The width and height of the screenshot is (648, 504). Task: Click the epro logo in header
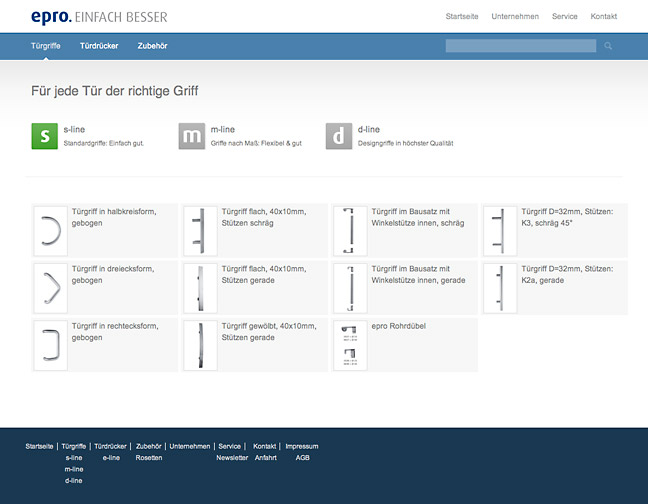[x=99, y=17]
